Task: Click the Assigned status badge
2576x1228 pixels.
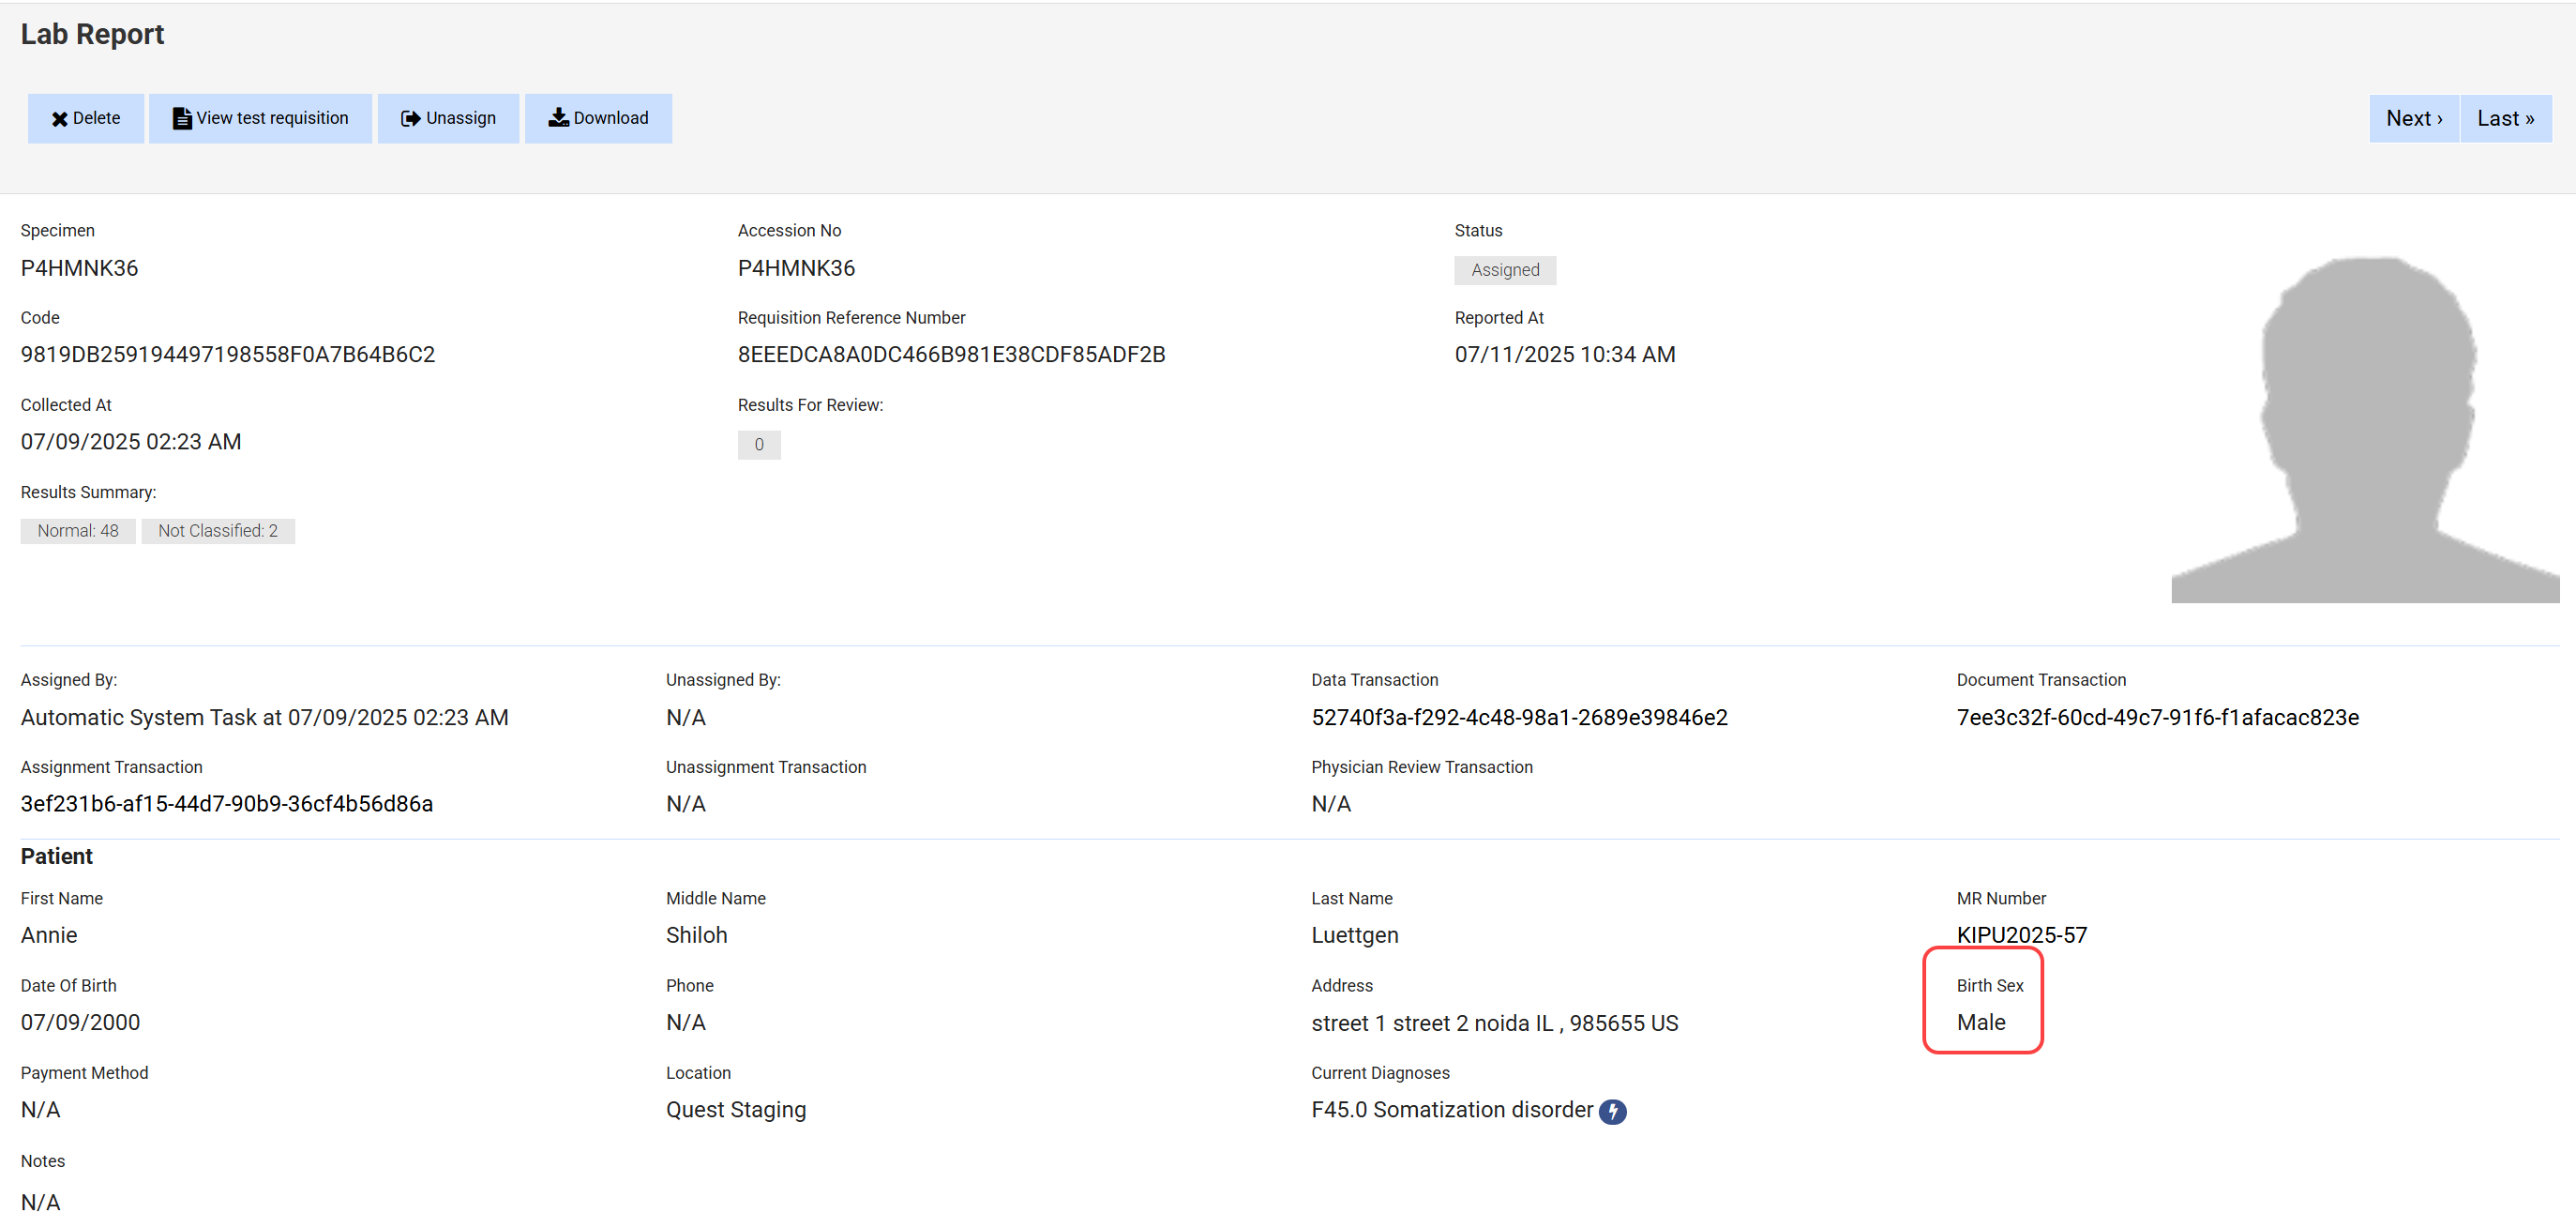Action: [1504, 270]
